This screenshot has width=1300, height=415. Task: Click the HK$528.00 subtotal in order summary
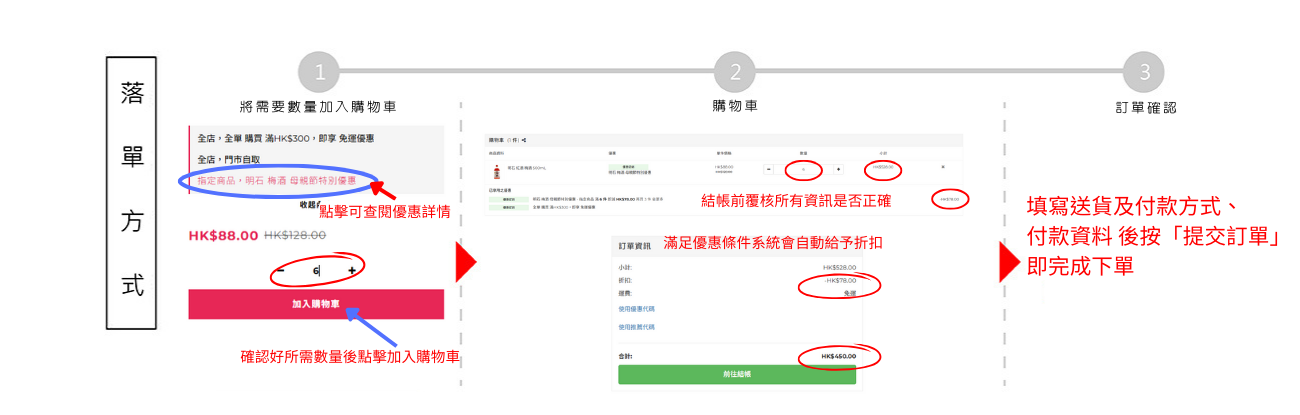pos(840,268)
